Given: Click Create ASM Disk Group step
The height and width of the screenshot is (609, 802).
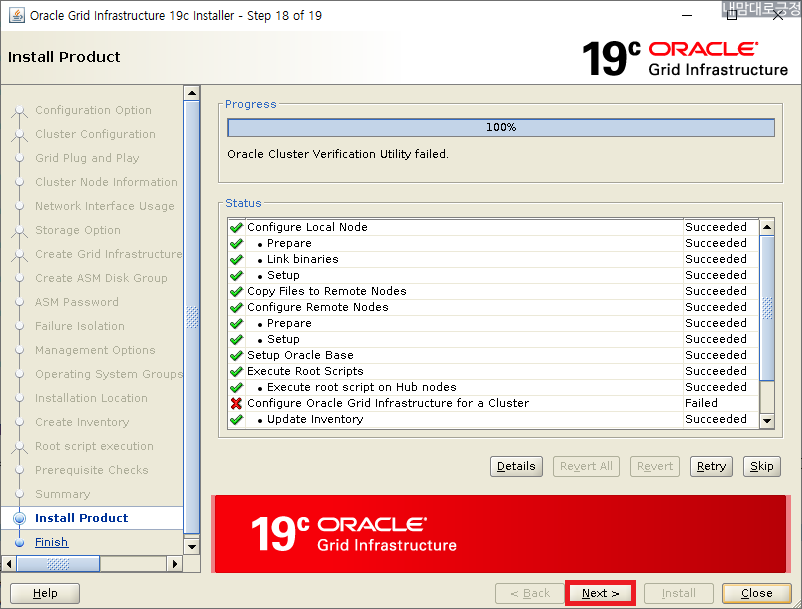Looking at the screenshot, I should pos(101,278).
